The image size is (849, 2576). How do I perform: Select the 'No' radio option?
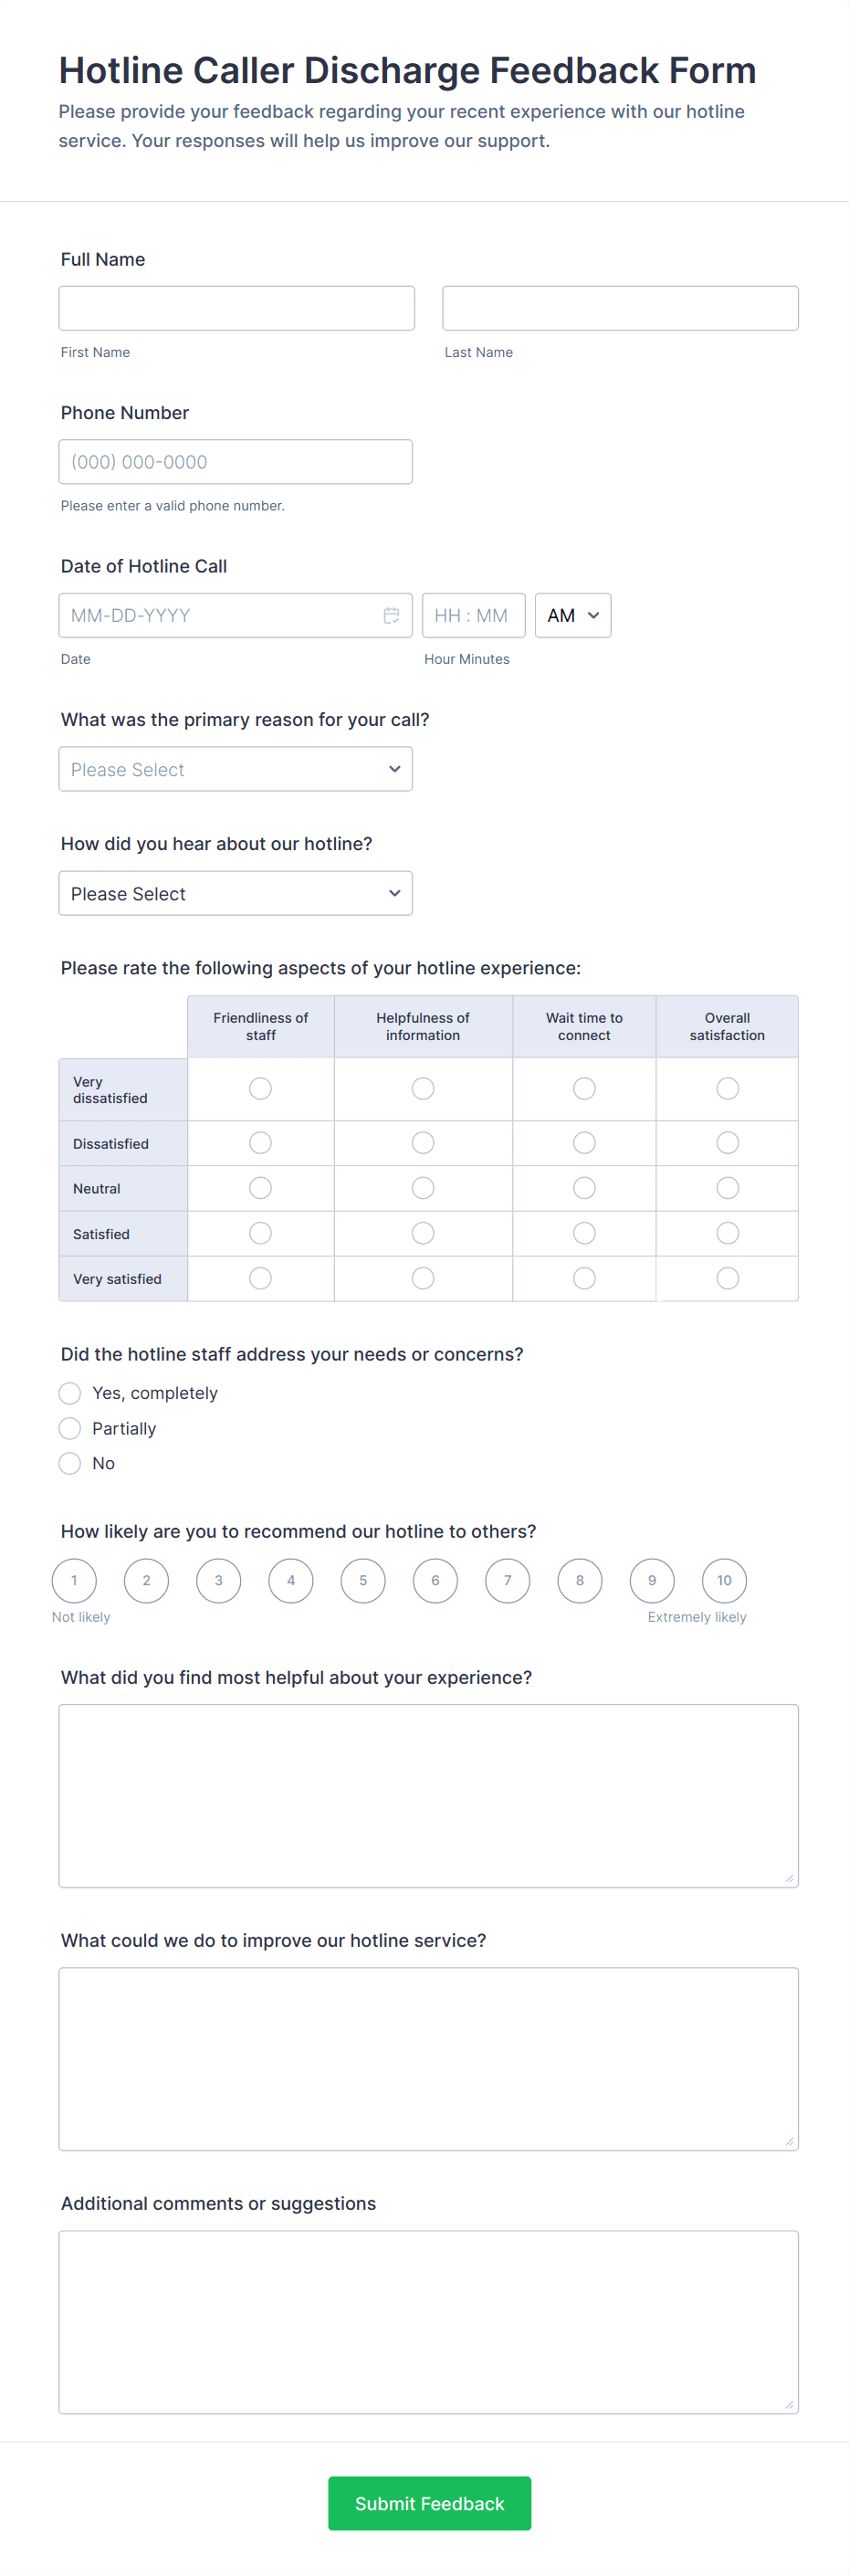70,1463
